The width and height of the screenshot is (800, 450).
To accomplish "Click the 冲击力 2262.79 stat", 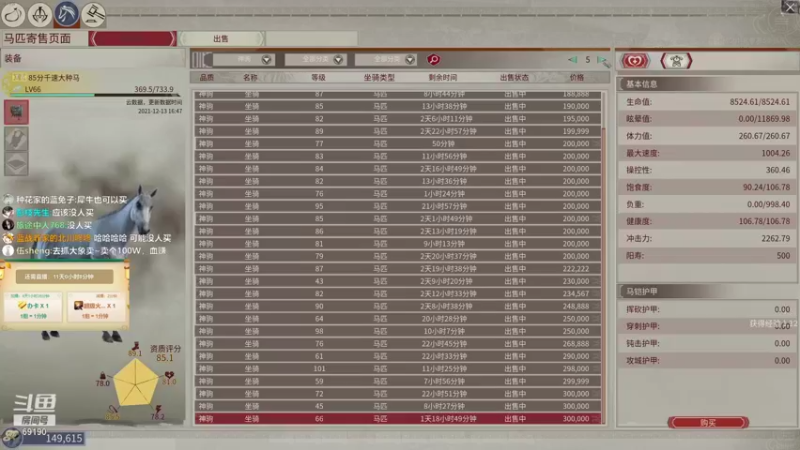I will pyautogui.click(x=708, y=238).
